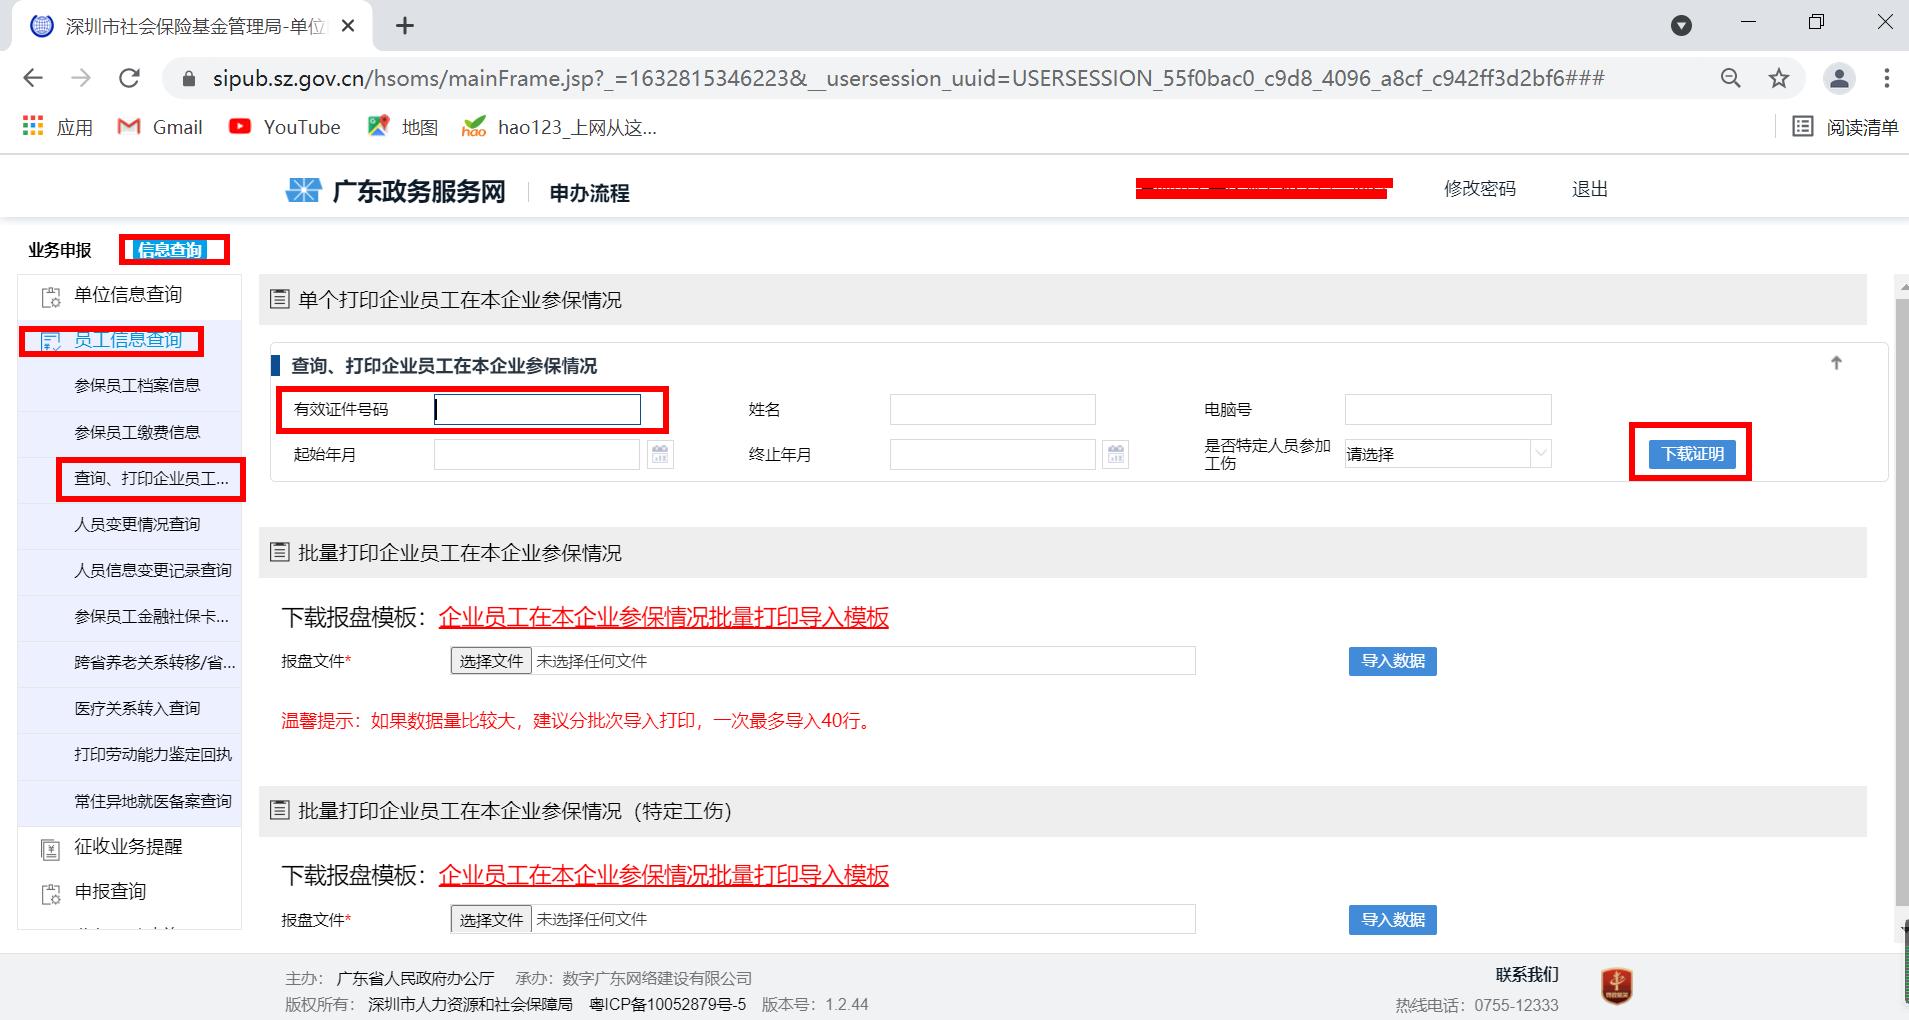Click the 申办流程 menu item
Viewport: 1909px width, 1020px height.
click(x=586, y=192)
